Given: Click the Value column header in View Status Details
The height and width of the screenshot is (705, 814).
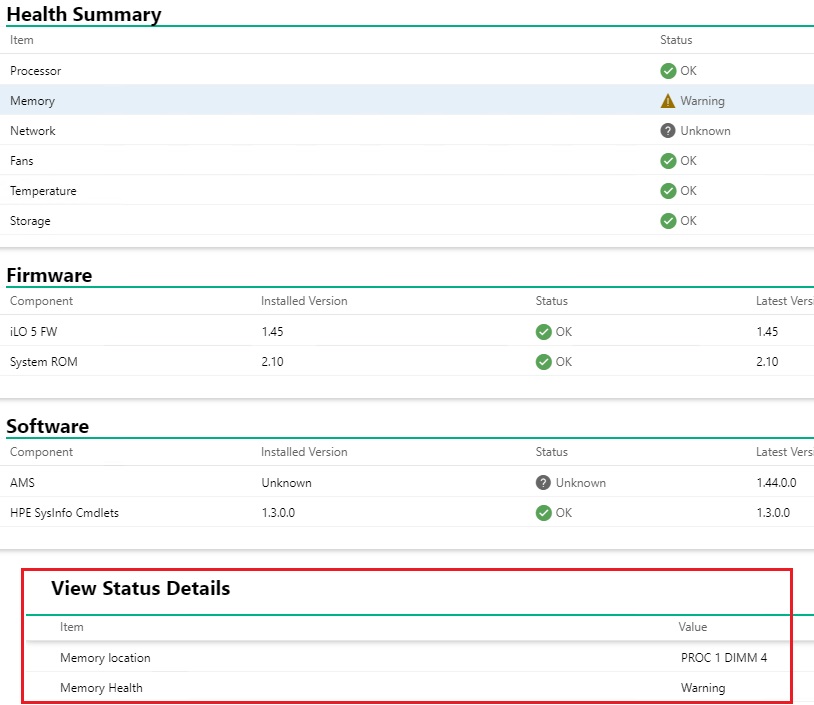Looking at the screenshot, I should click(x=692, y=627).
